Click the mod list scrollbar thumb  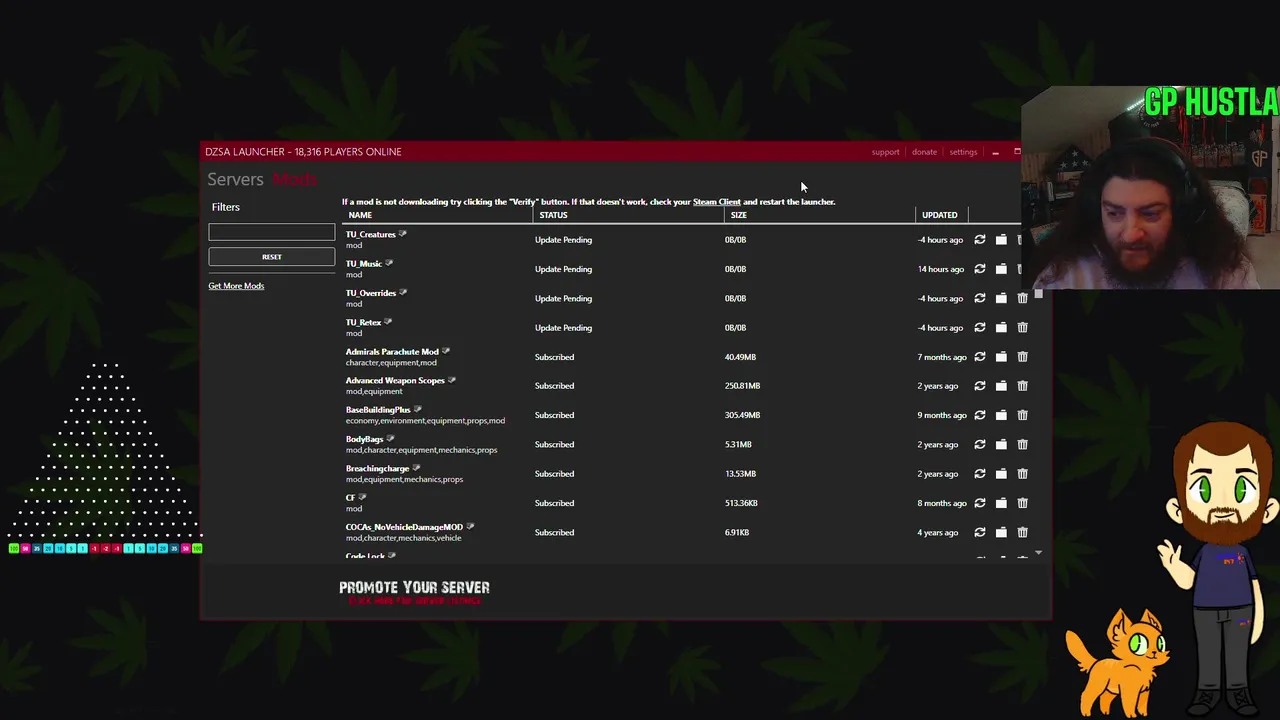[x=1038, y=294]
